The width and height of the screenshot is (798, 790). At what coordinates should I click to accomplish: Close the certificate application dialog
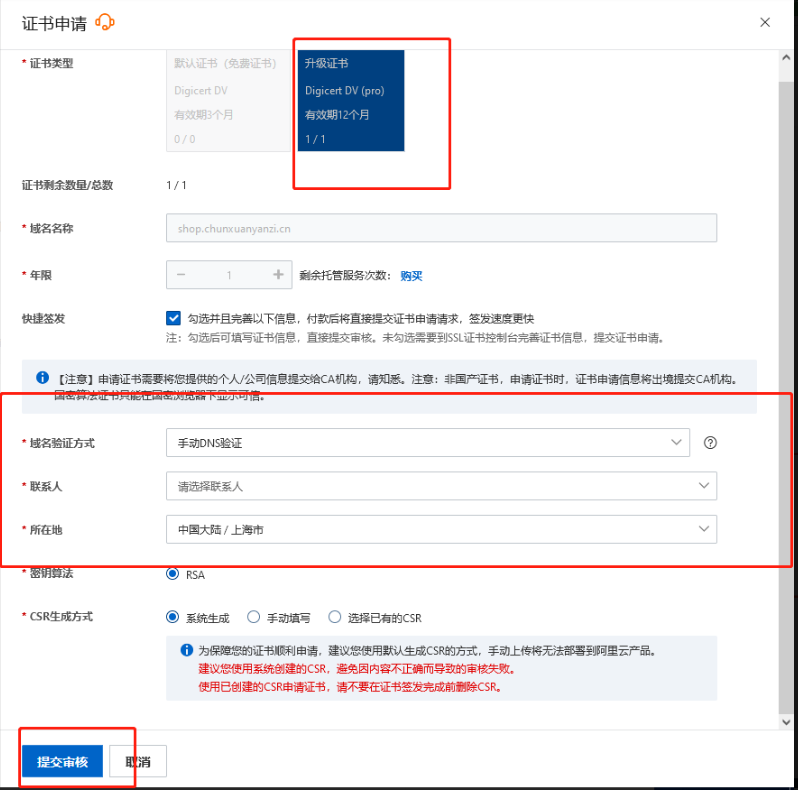765,22
